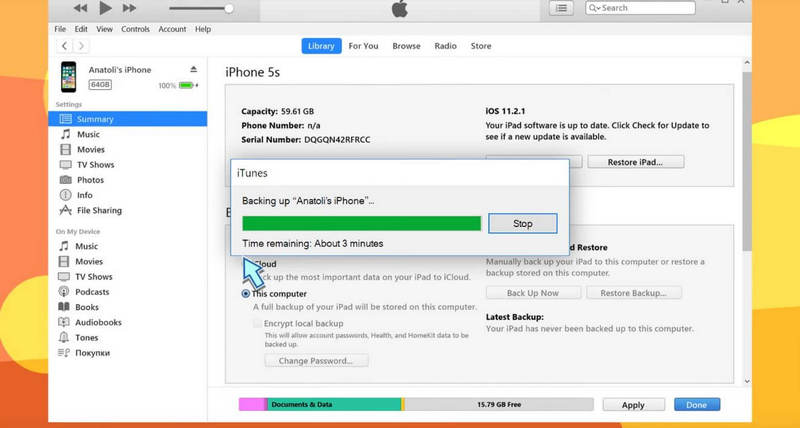Open Podcasts on the device
Viewport: 800px width, 428px height.
coord(92,292)
